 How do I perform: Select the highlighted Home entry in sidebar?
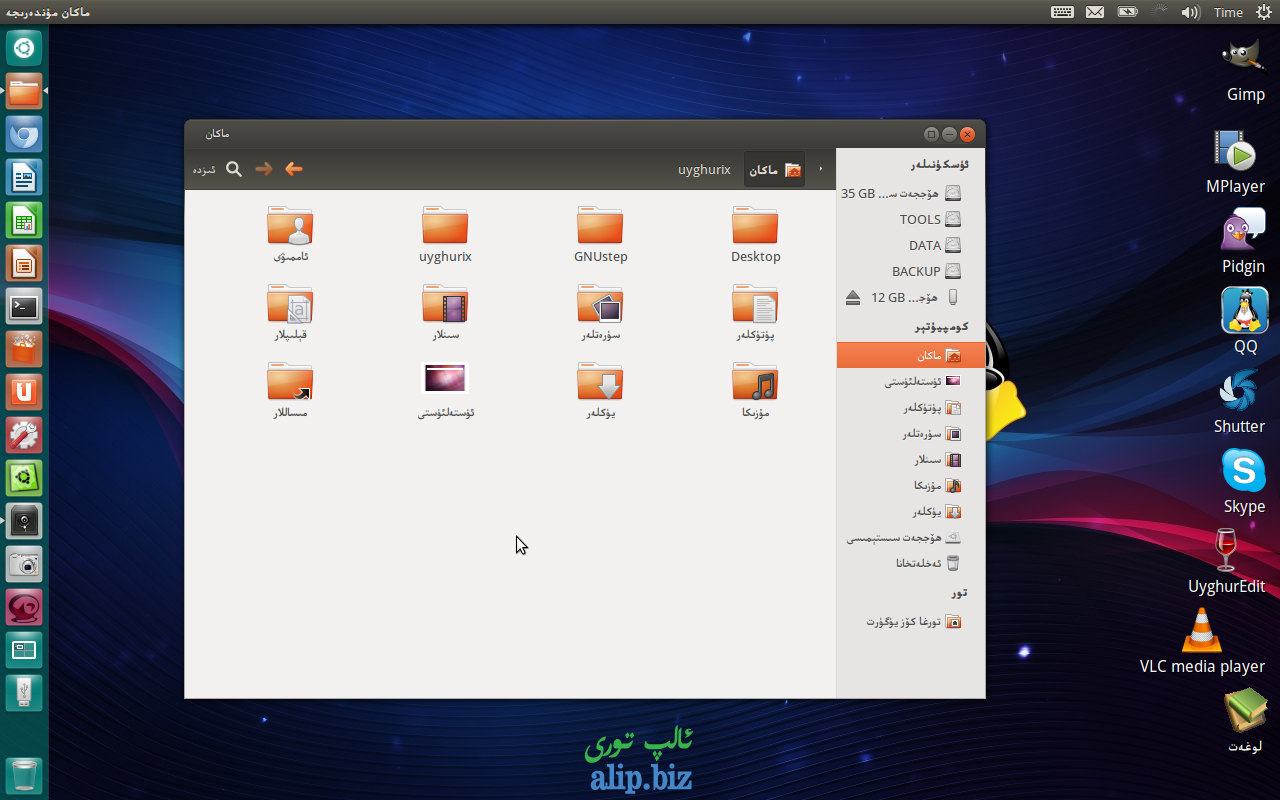click(911, 355)
